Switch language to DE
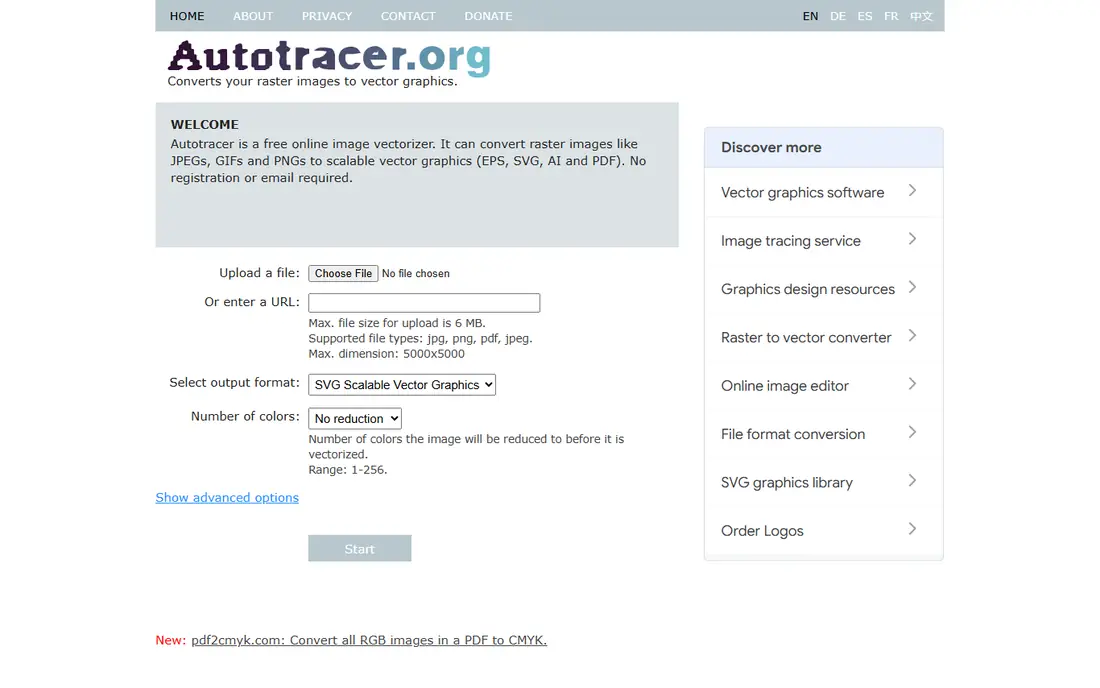This screenshot has width=1100, height=688. click(x=838, y=16)
